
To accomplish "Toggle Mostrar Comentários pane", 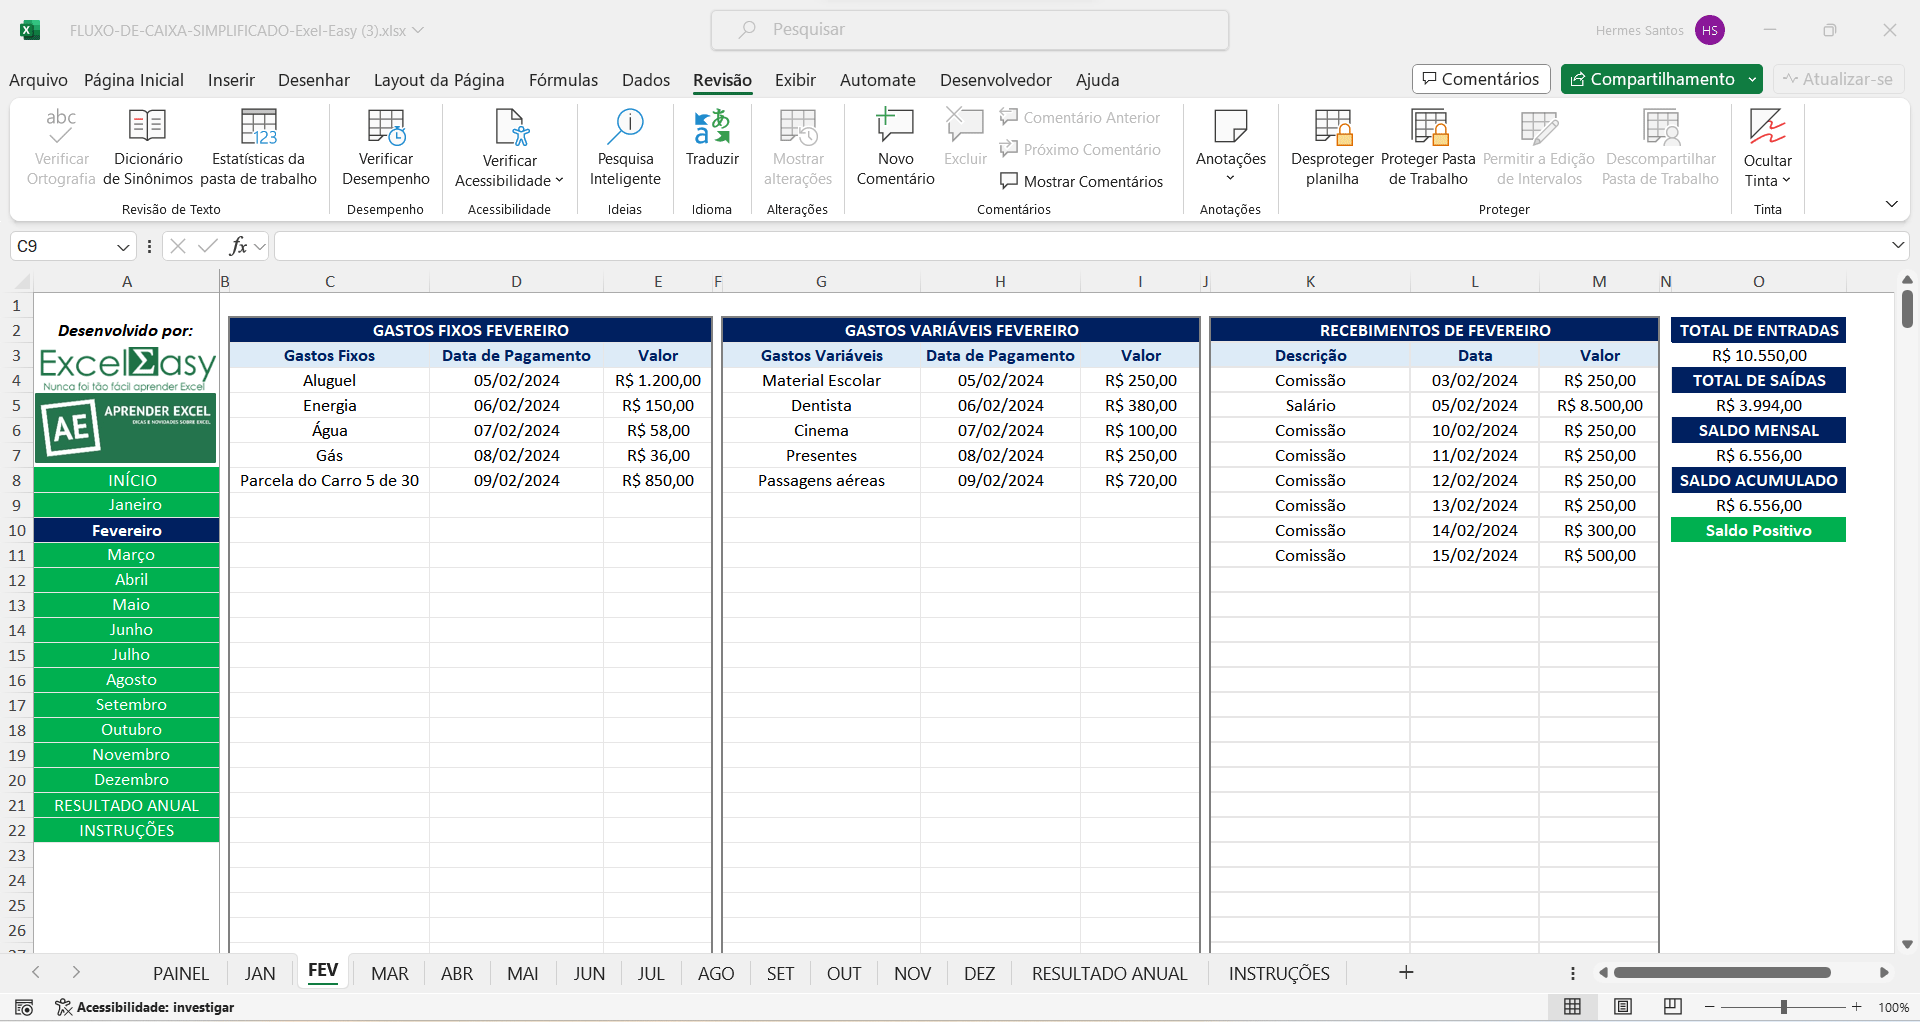I will (x=1082, y=181).
